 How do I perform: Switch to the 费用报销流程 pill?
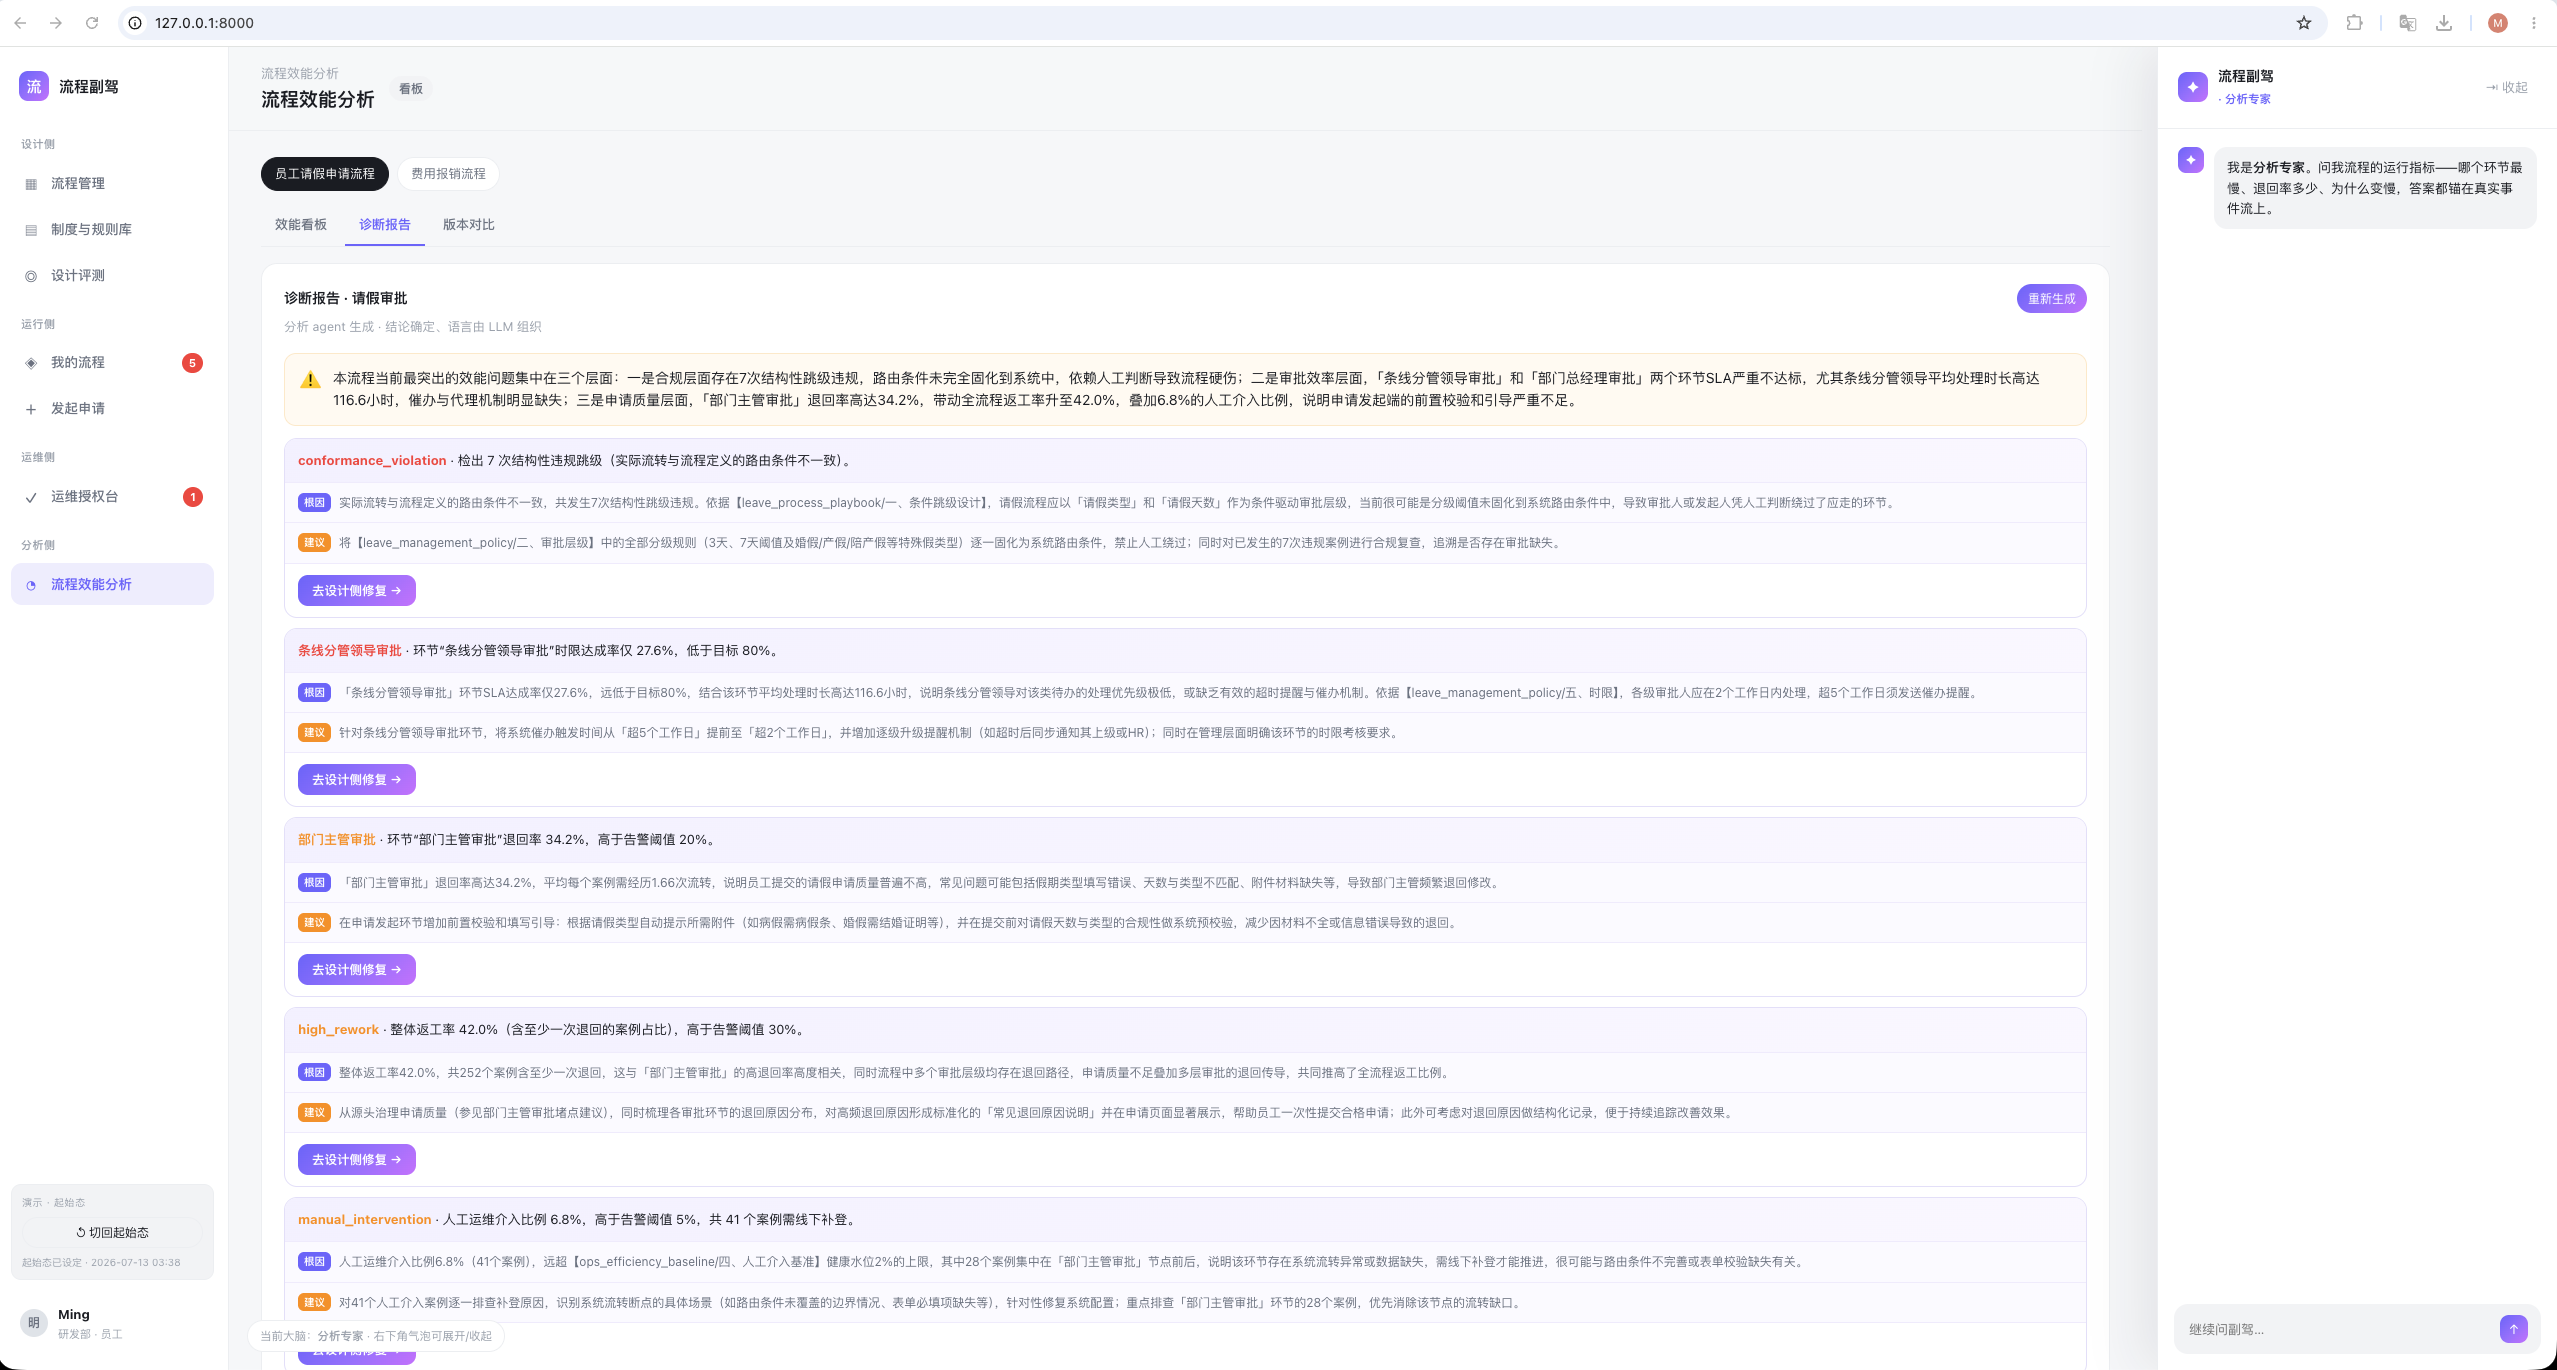coord(448,174)
